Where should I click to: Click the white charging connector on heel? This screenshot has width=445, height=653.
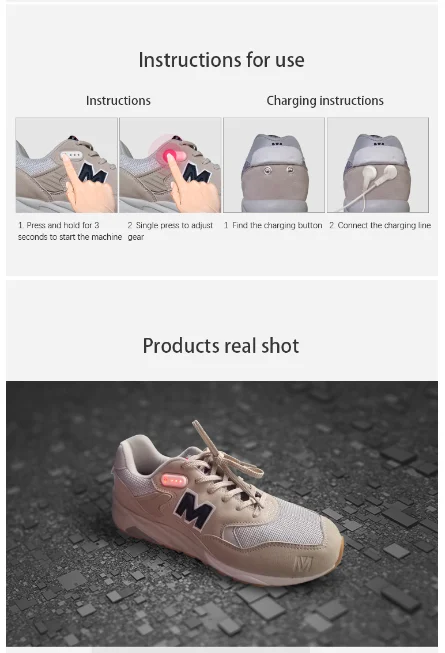pyautogui.click(x=379, y=175)
